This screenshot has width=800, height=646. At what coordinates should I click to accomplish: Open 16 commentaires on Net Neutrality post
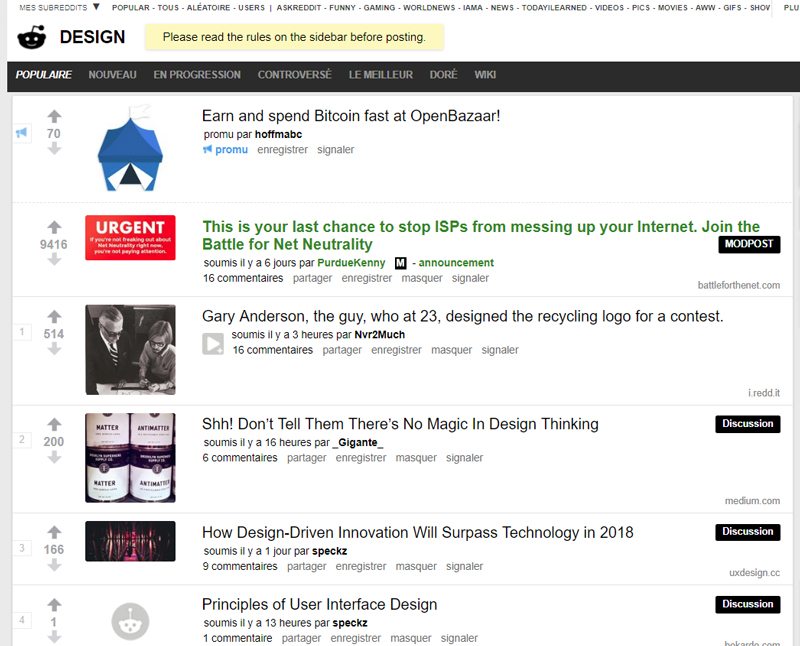click(243, 278)
